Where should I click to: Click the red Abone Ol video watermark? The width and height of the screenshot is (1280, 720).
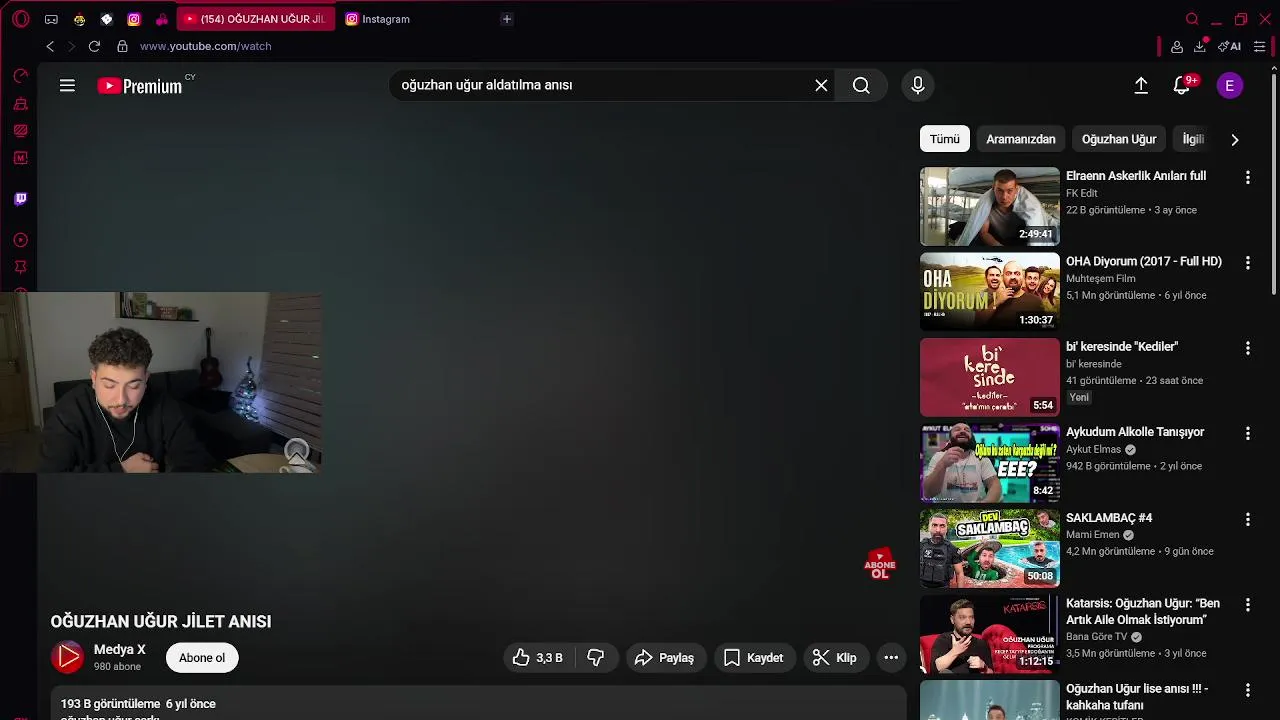[880, 565]
